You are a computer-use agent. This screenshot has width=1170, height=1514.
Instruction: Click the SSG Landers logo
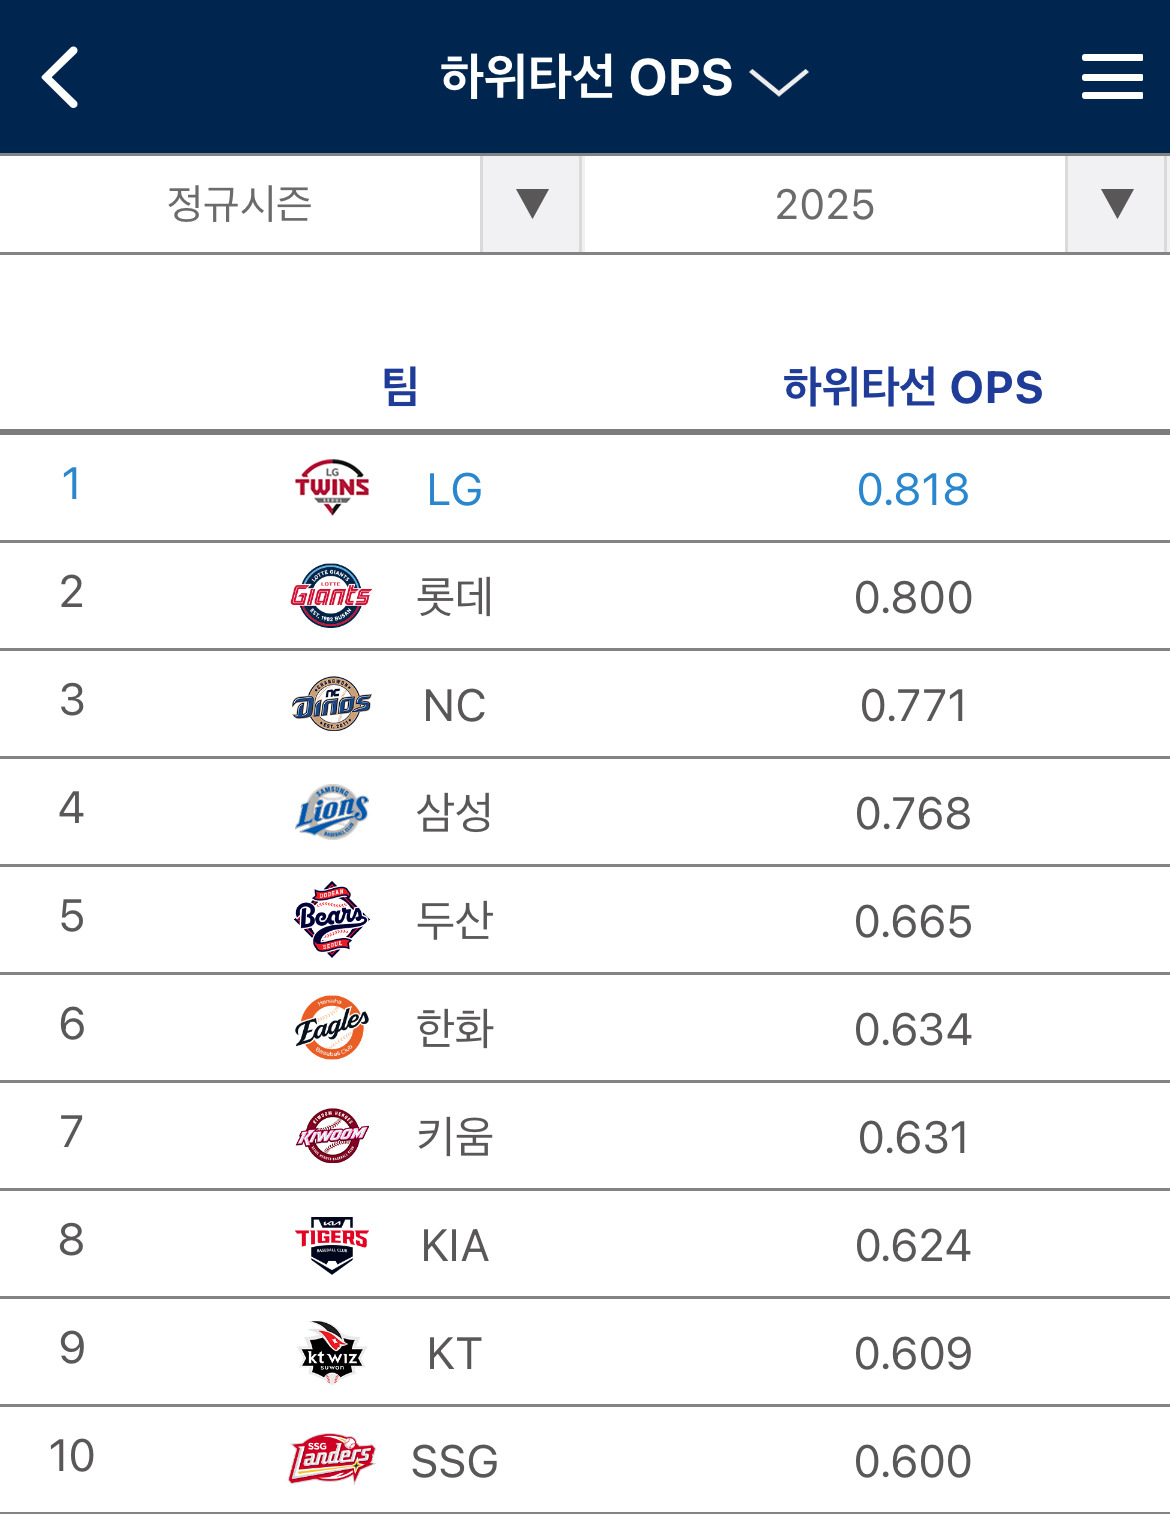pyautogui.click(x=332, y=1460)
